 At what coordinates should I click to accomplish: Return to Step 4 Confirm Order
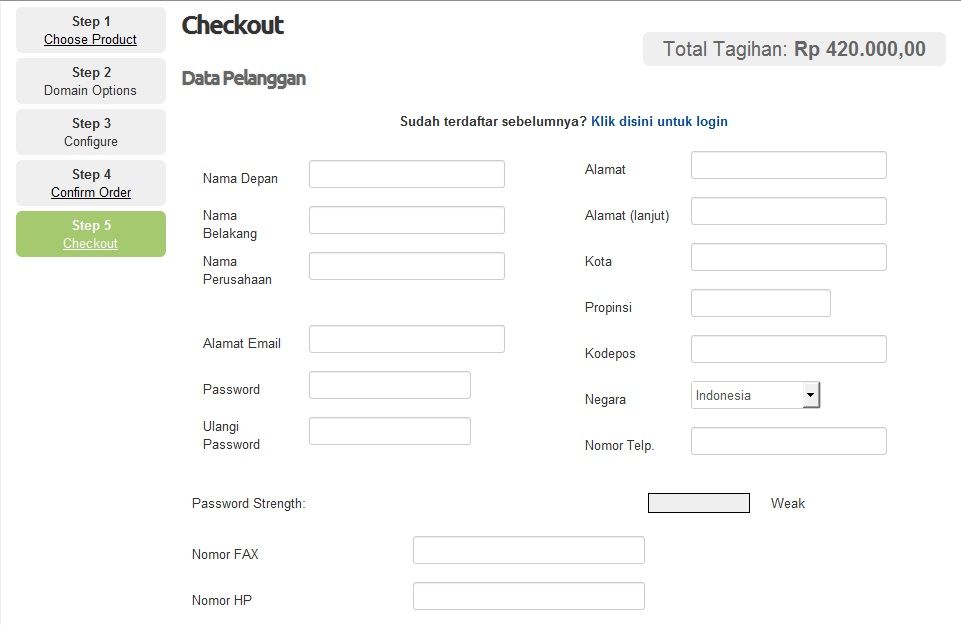[x=91, y=183]
